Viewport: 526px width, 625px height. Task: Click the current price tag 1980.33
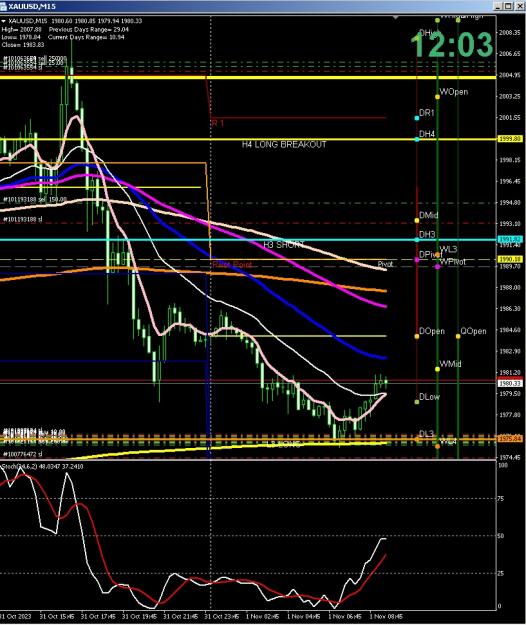coord(510,383)
